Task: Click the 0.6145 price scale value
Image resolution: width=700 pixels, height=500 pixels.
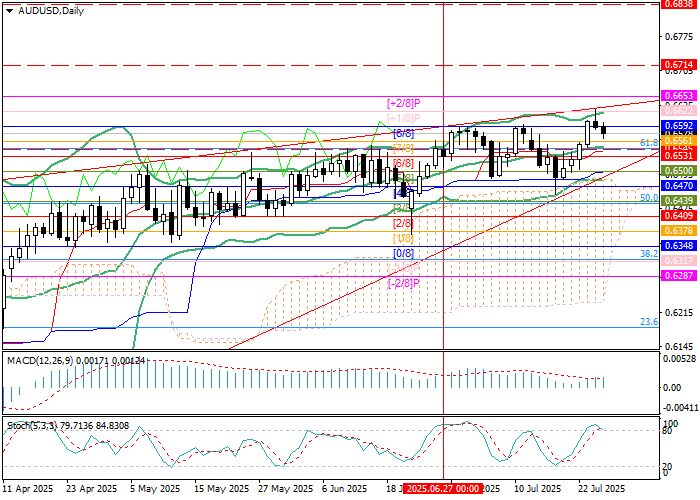Action: (x=679, y=346)
